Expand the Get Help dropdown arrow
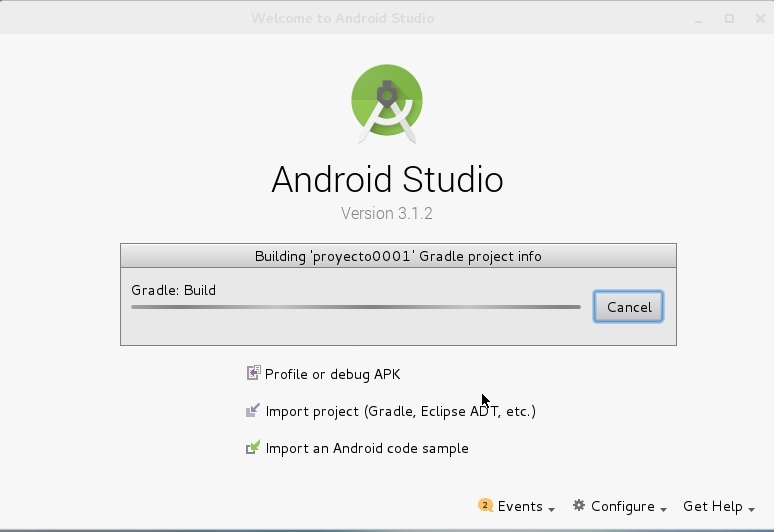This screenshot has width=774, height=532. [752, 509]
